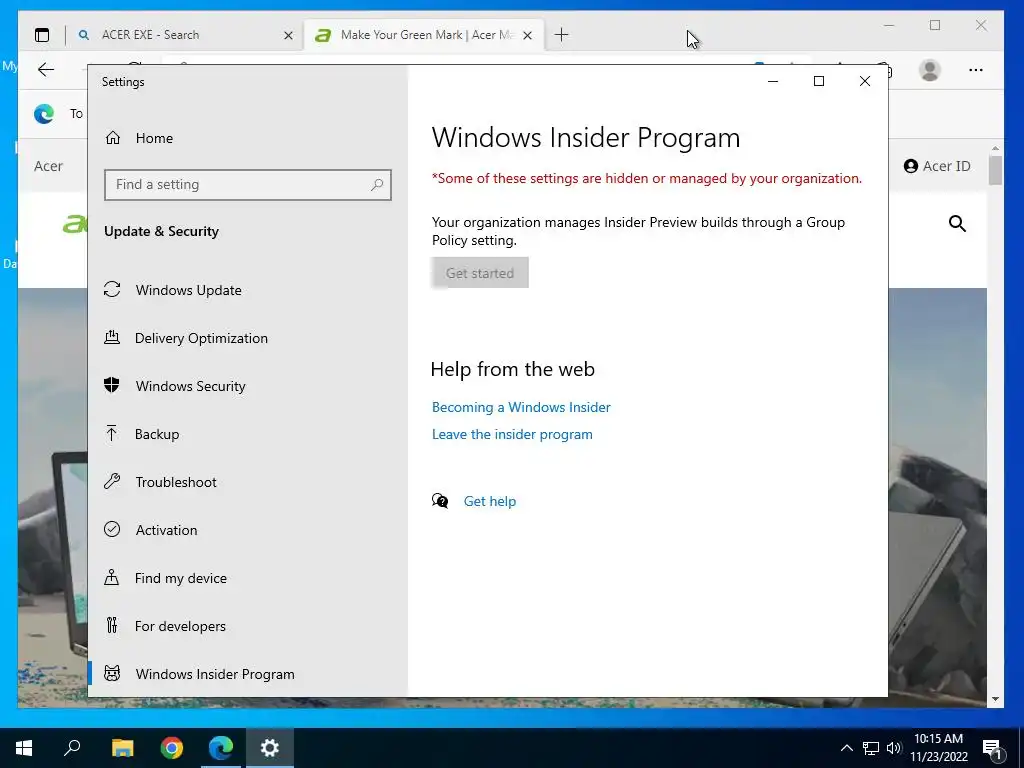Select Activation in sidebar

click(x=166, y=530)
